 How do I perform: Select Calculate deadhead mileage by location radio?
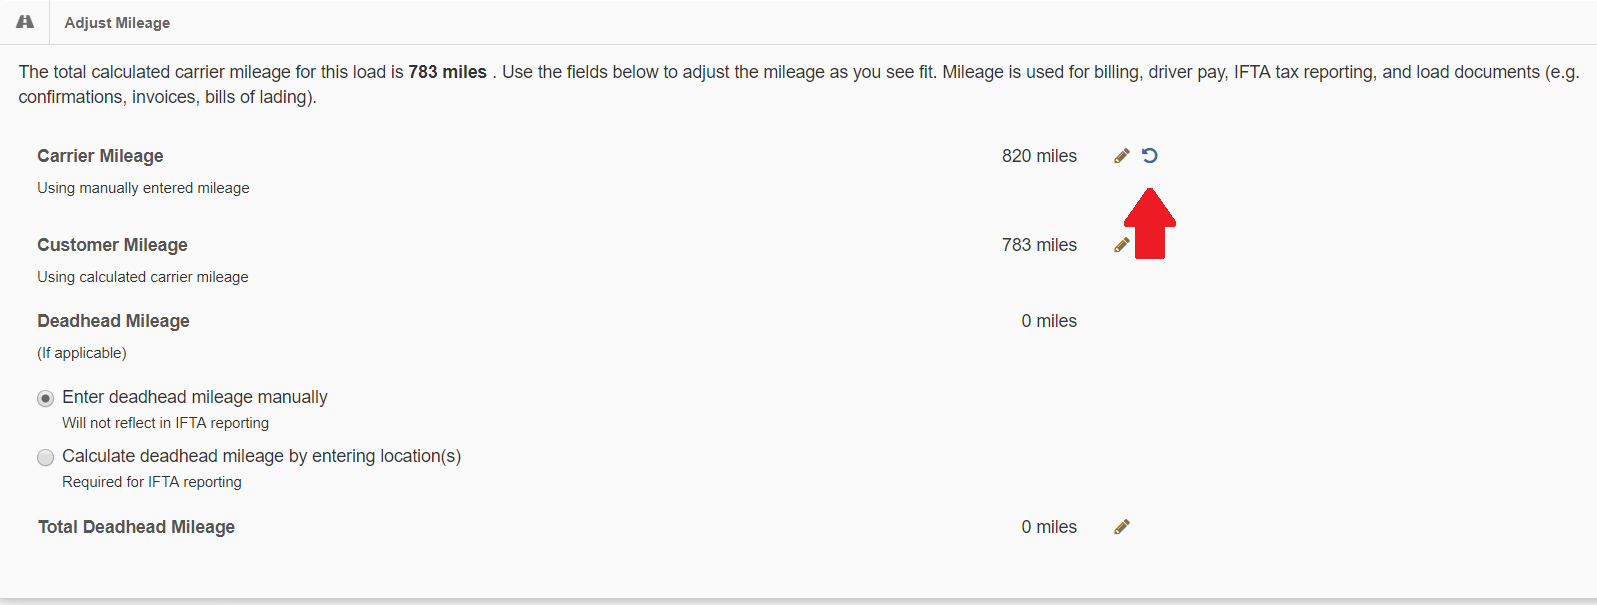[45, 457]
